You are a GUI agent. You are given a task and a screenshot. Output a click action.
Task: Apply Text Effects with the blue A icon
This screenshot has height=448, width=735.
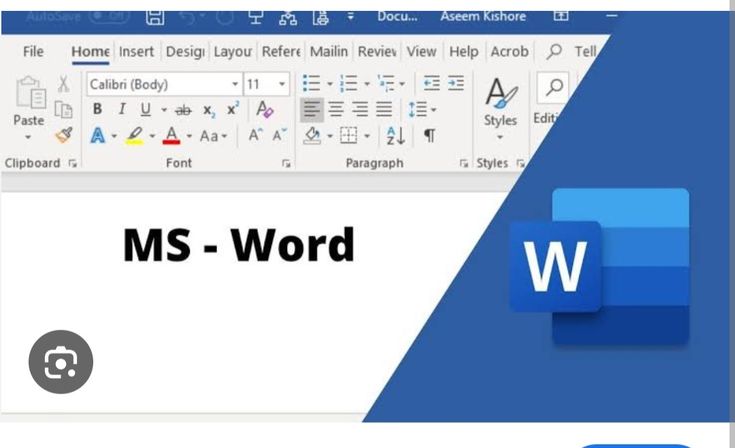pos(98,136)
